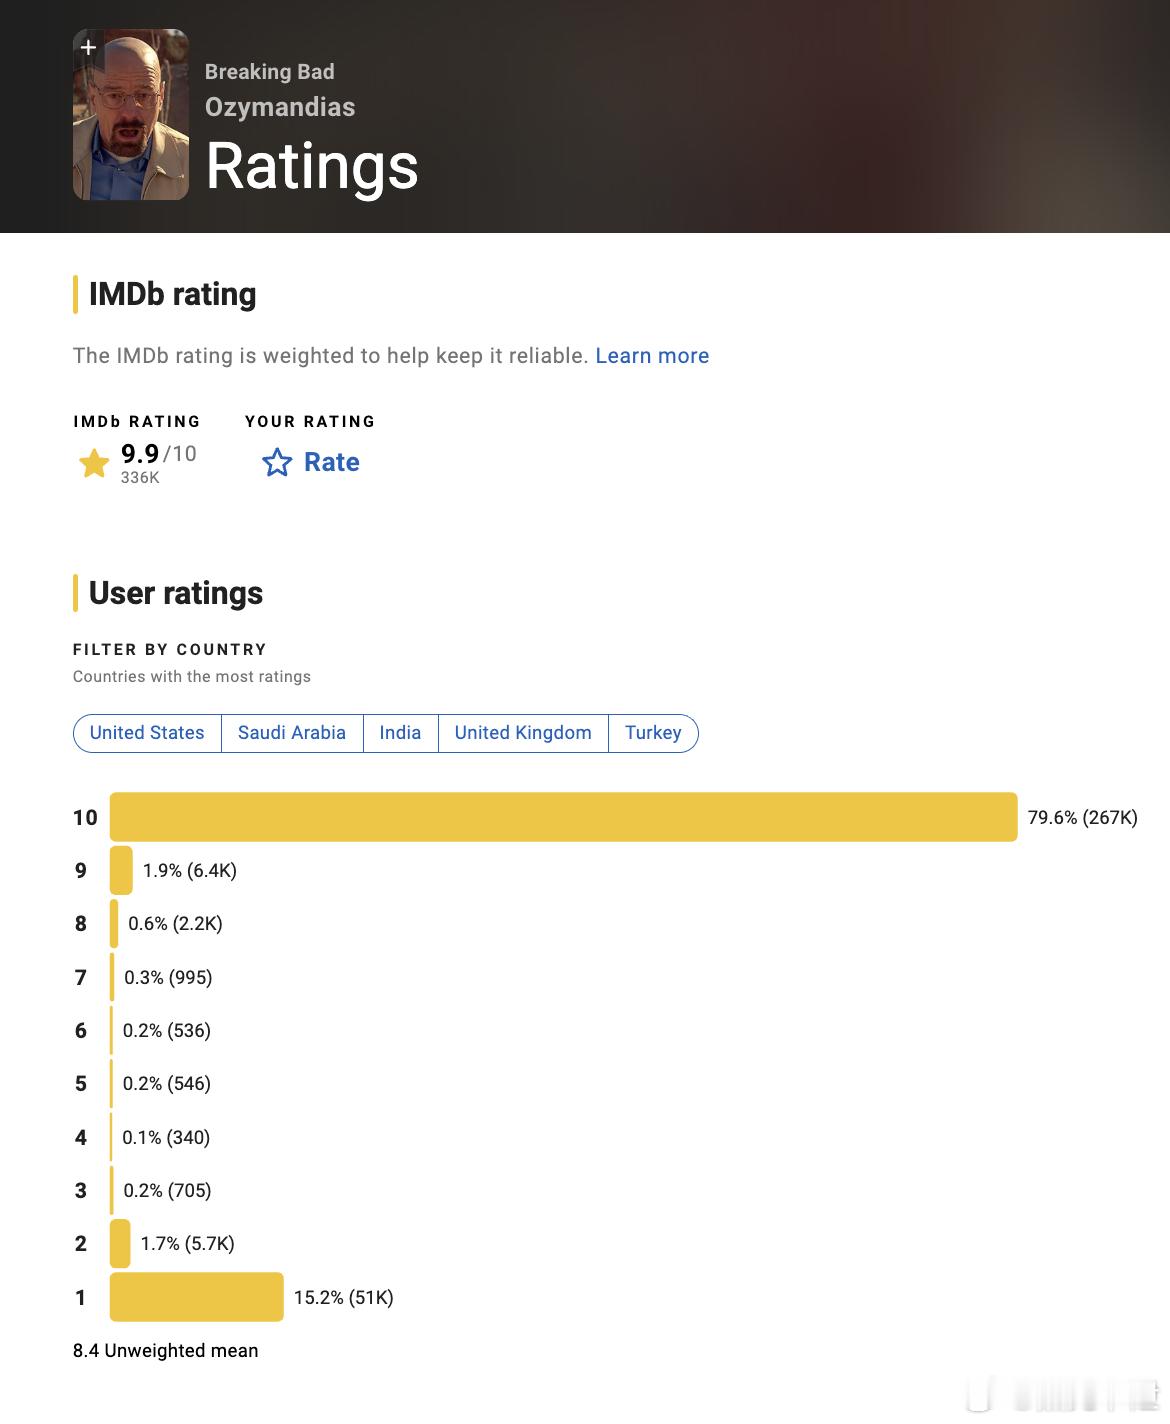1170x1424 pixels.
Task: Select the 9-star rating bar
Action: click(121, 870)
